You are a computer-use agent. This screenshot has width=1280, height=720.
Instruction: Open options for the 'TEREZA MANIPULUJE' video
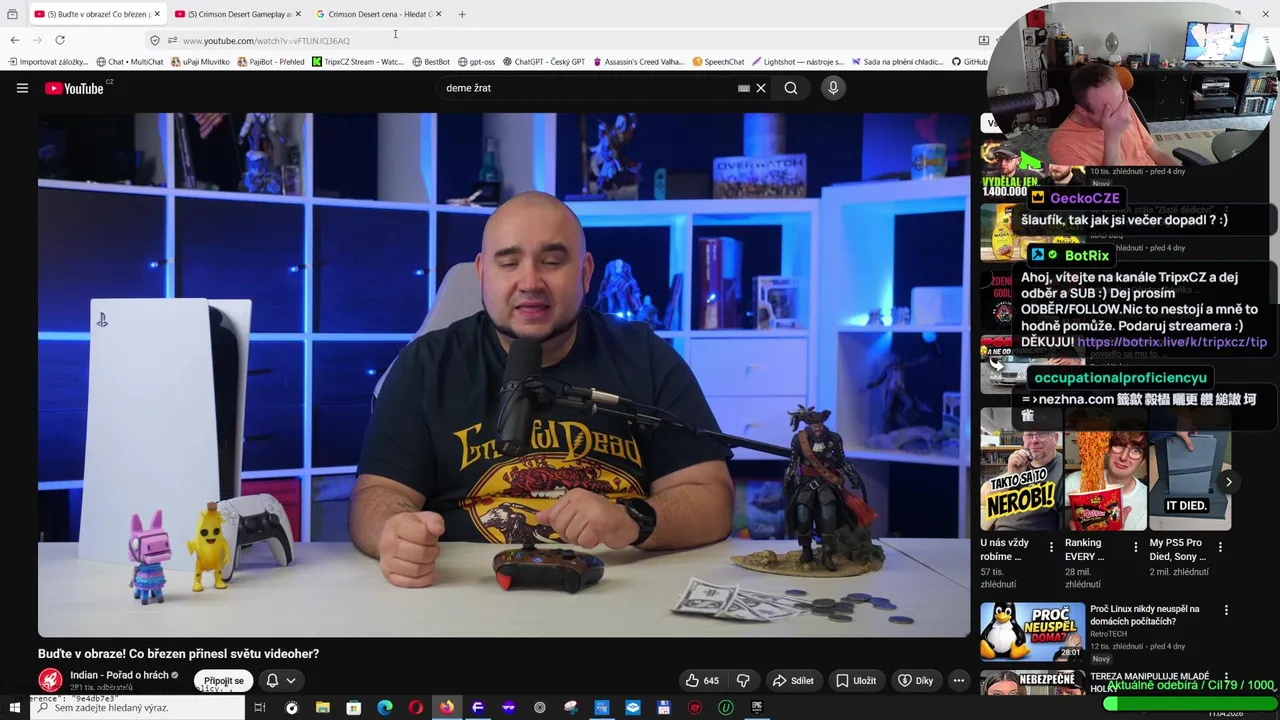pyautogui.click(x=1226, y=678)
